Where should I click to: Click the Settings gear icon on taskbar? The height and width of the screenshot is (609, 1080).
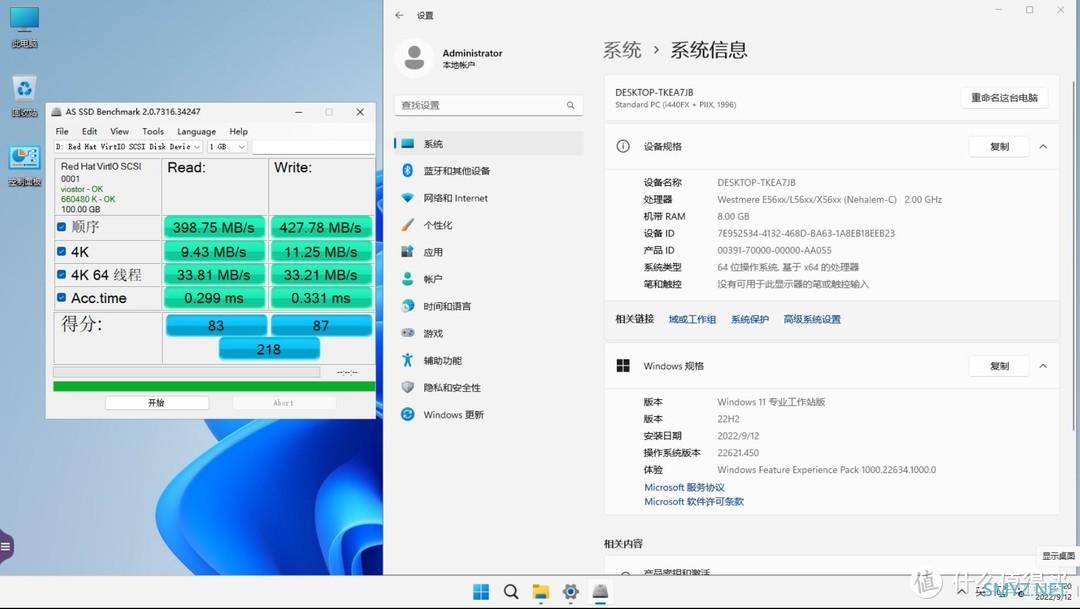click(570, 592)
